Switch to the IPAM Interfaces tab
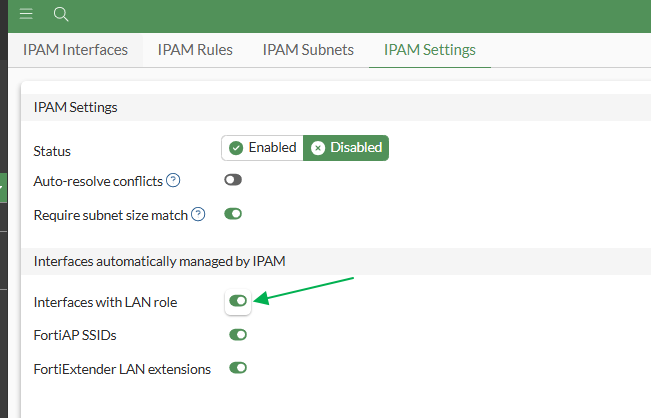This screenshot has width=651, height=418. (75, 49)
